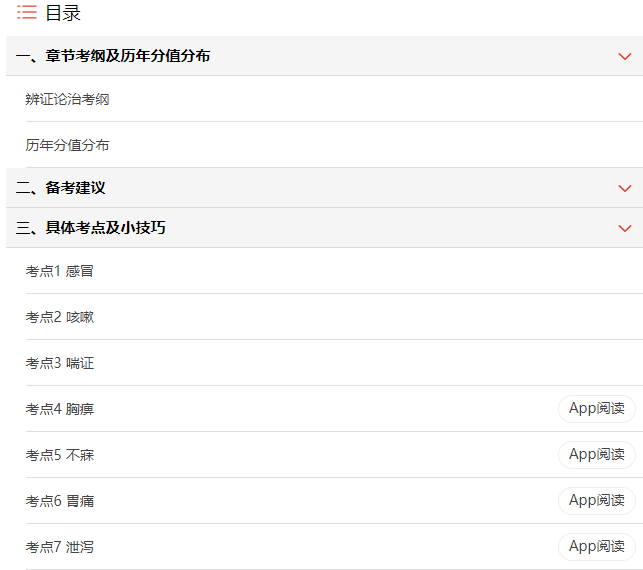Select the 三、具体考点及小技巧 heading
The width and height of the screenshot is (643, 570).
pos(91,228)
